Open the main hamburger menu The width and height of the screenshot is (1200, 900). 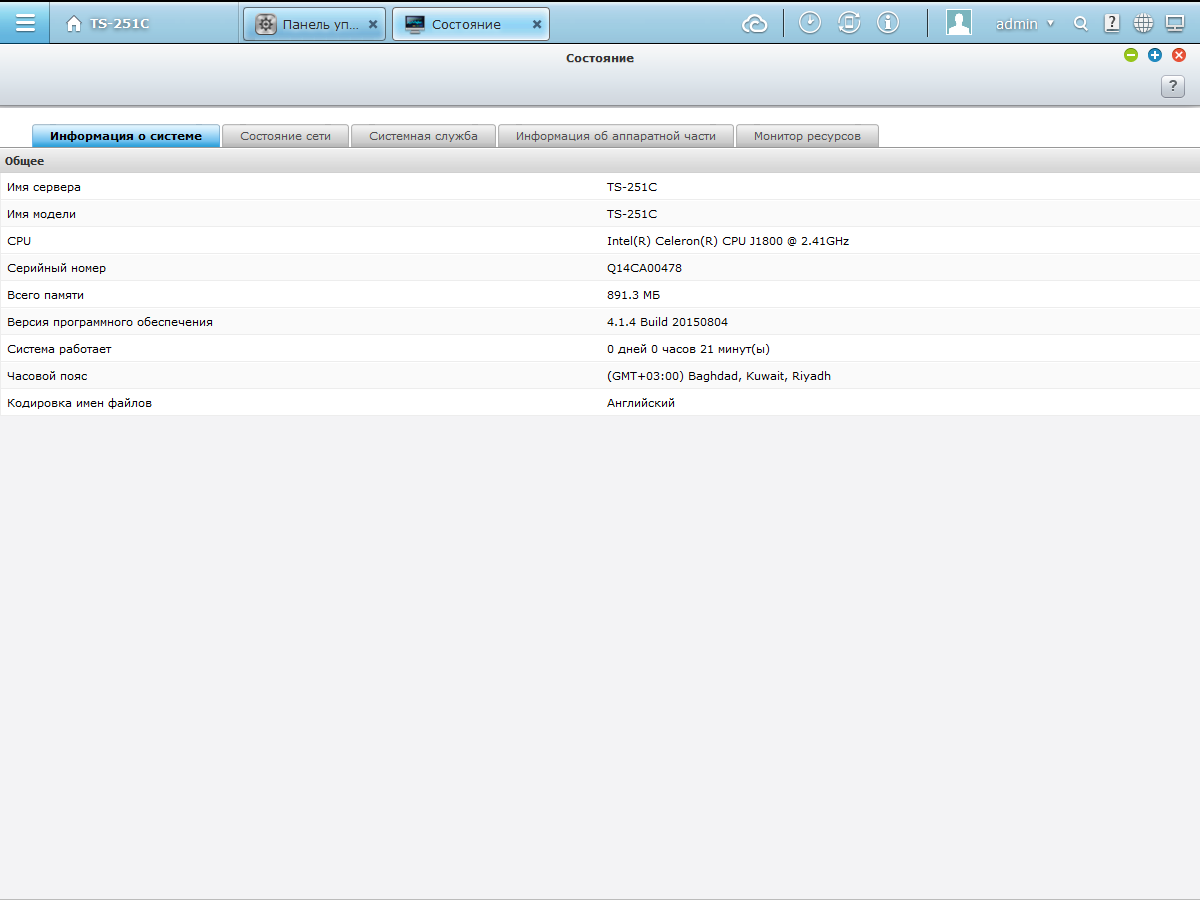click(25, 22)
